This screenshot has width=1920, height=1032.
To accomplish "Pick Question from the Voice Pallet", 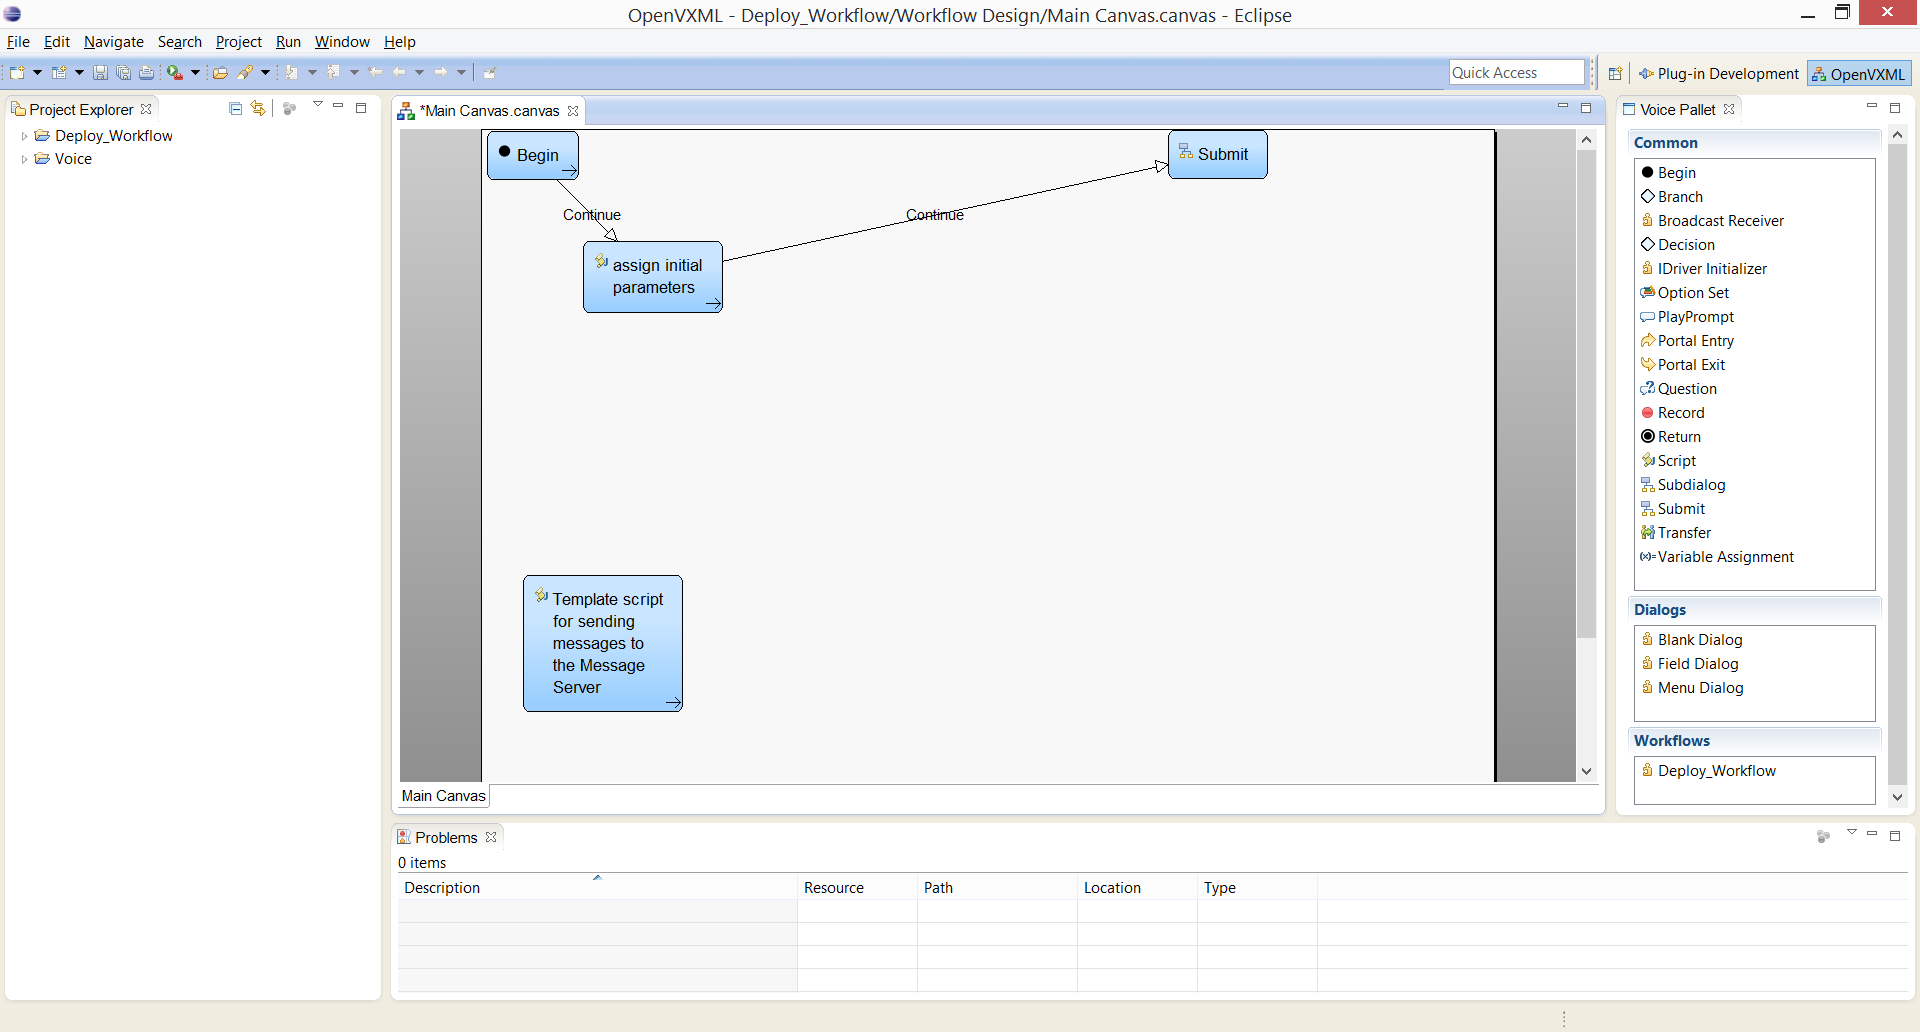I will 1679,389.
